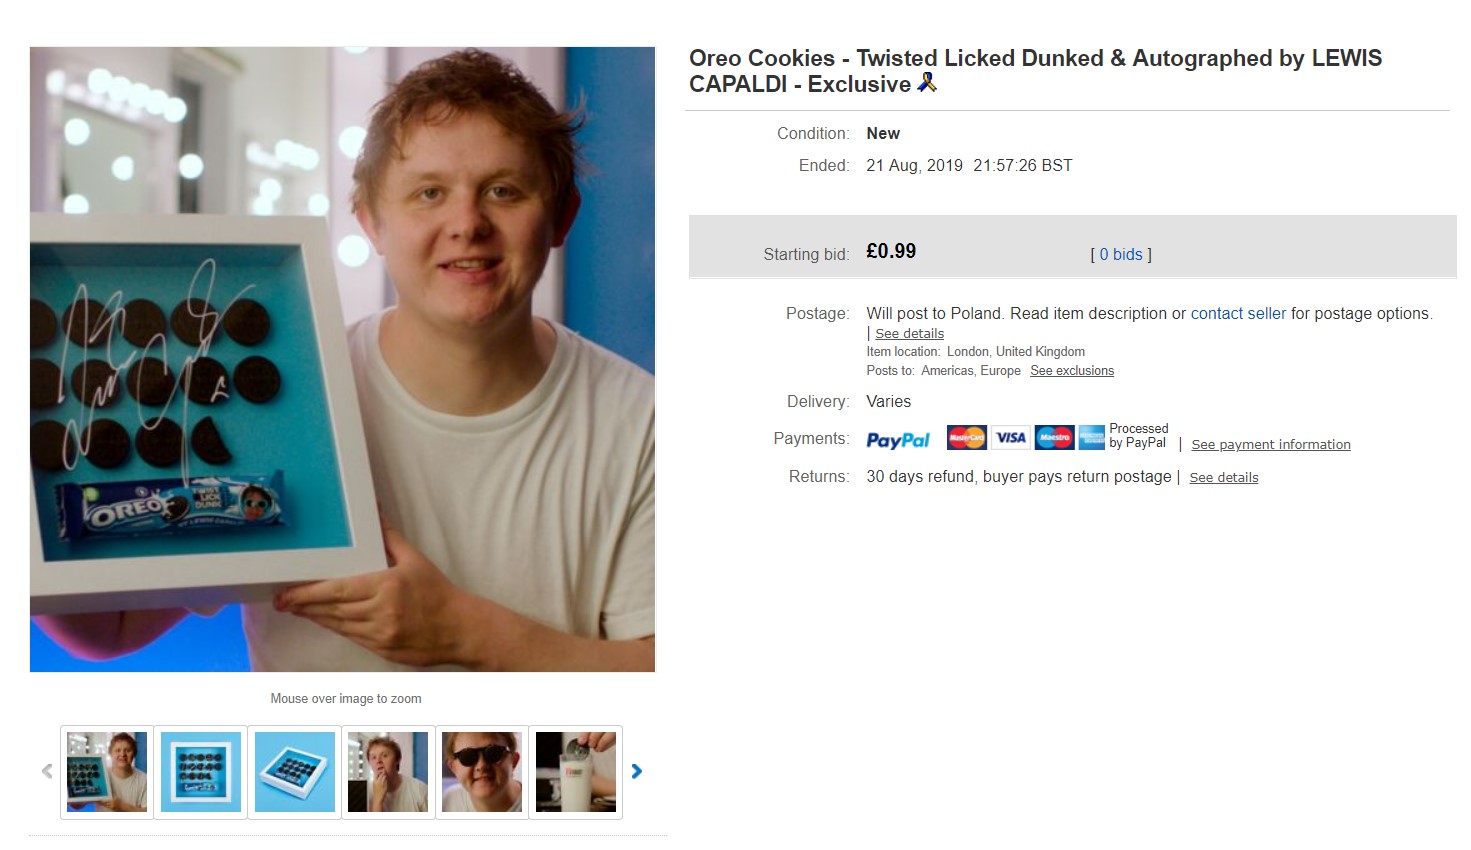Click the MasterCard payment icon
Viewport: 1471px width, 850px height.
pos(967,437)
